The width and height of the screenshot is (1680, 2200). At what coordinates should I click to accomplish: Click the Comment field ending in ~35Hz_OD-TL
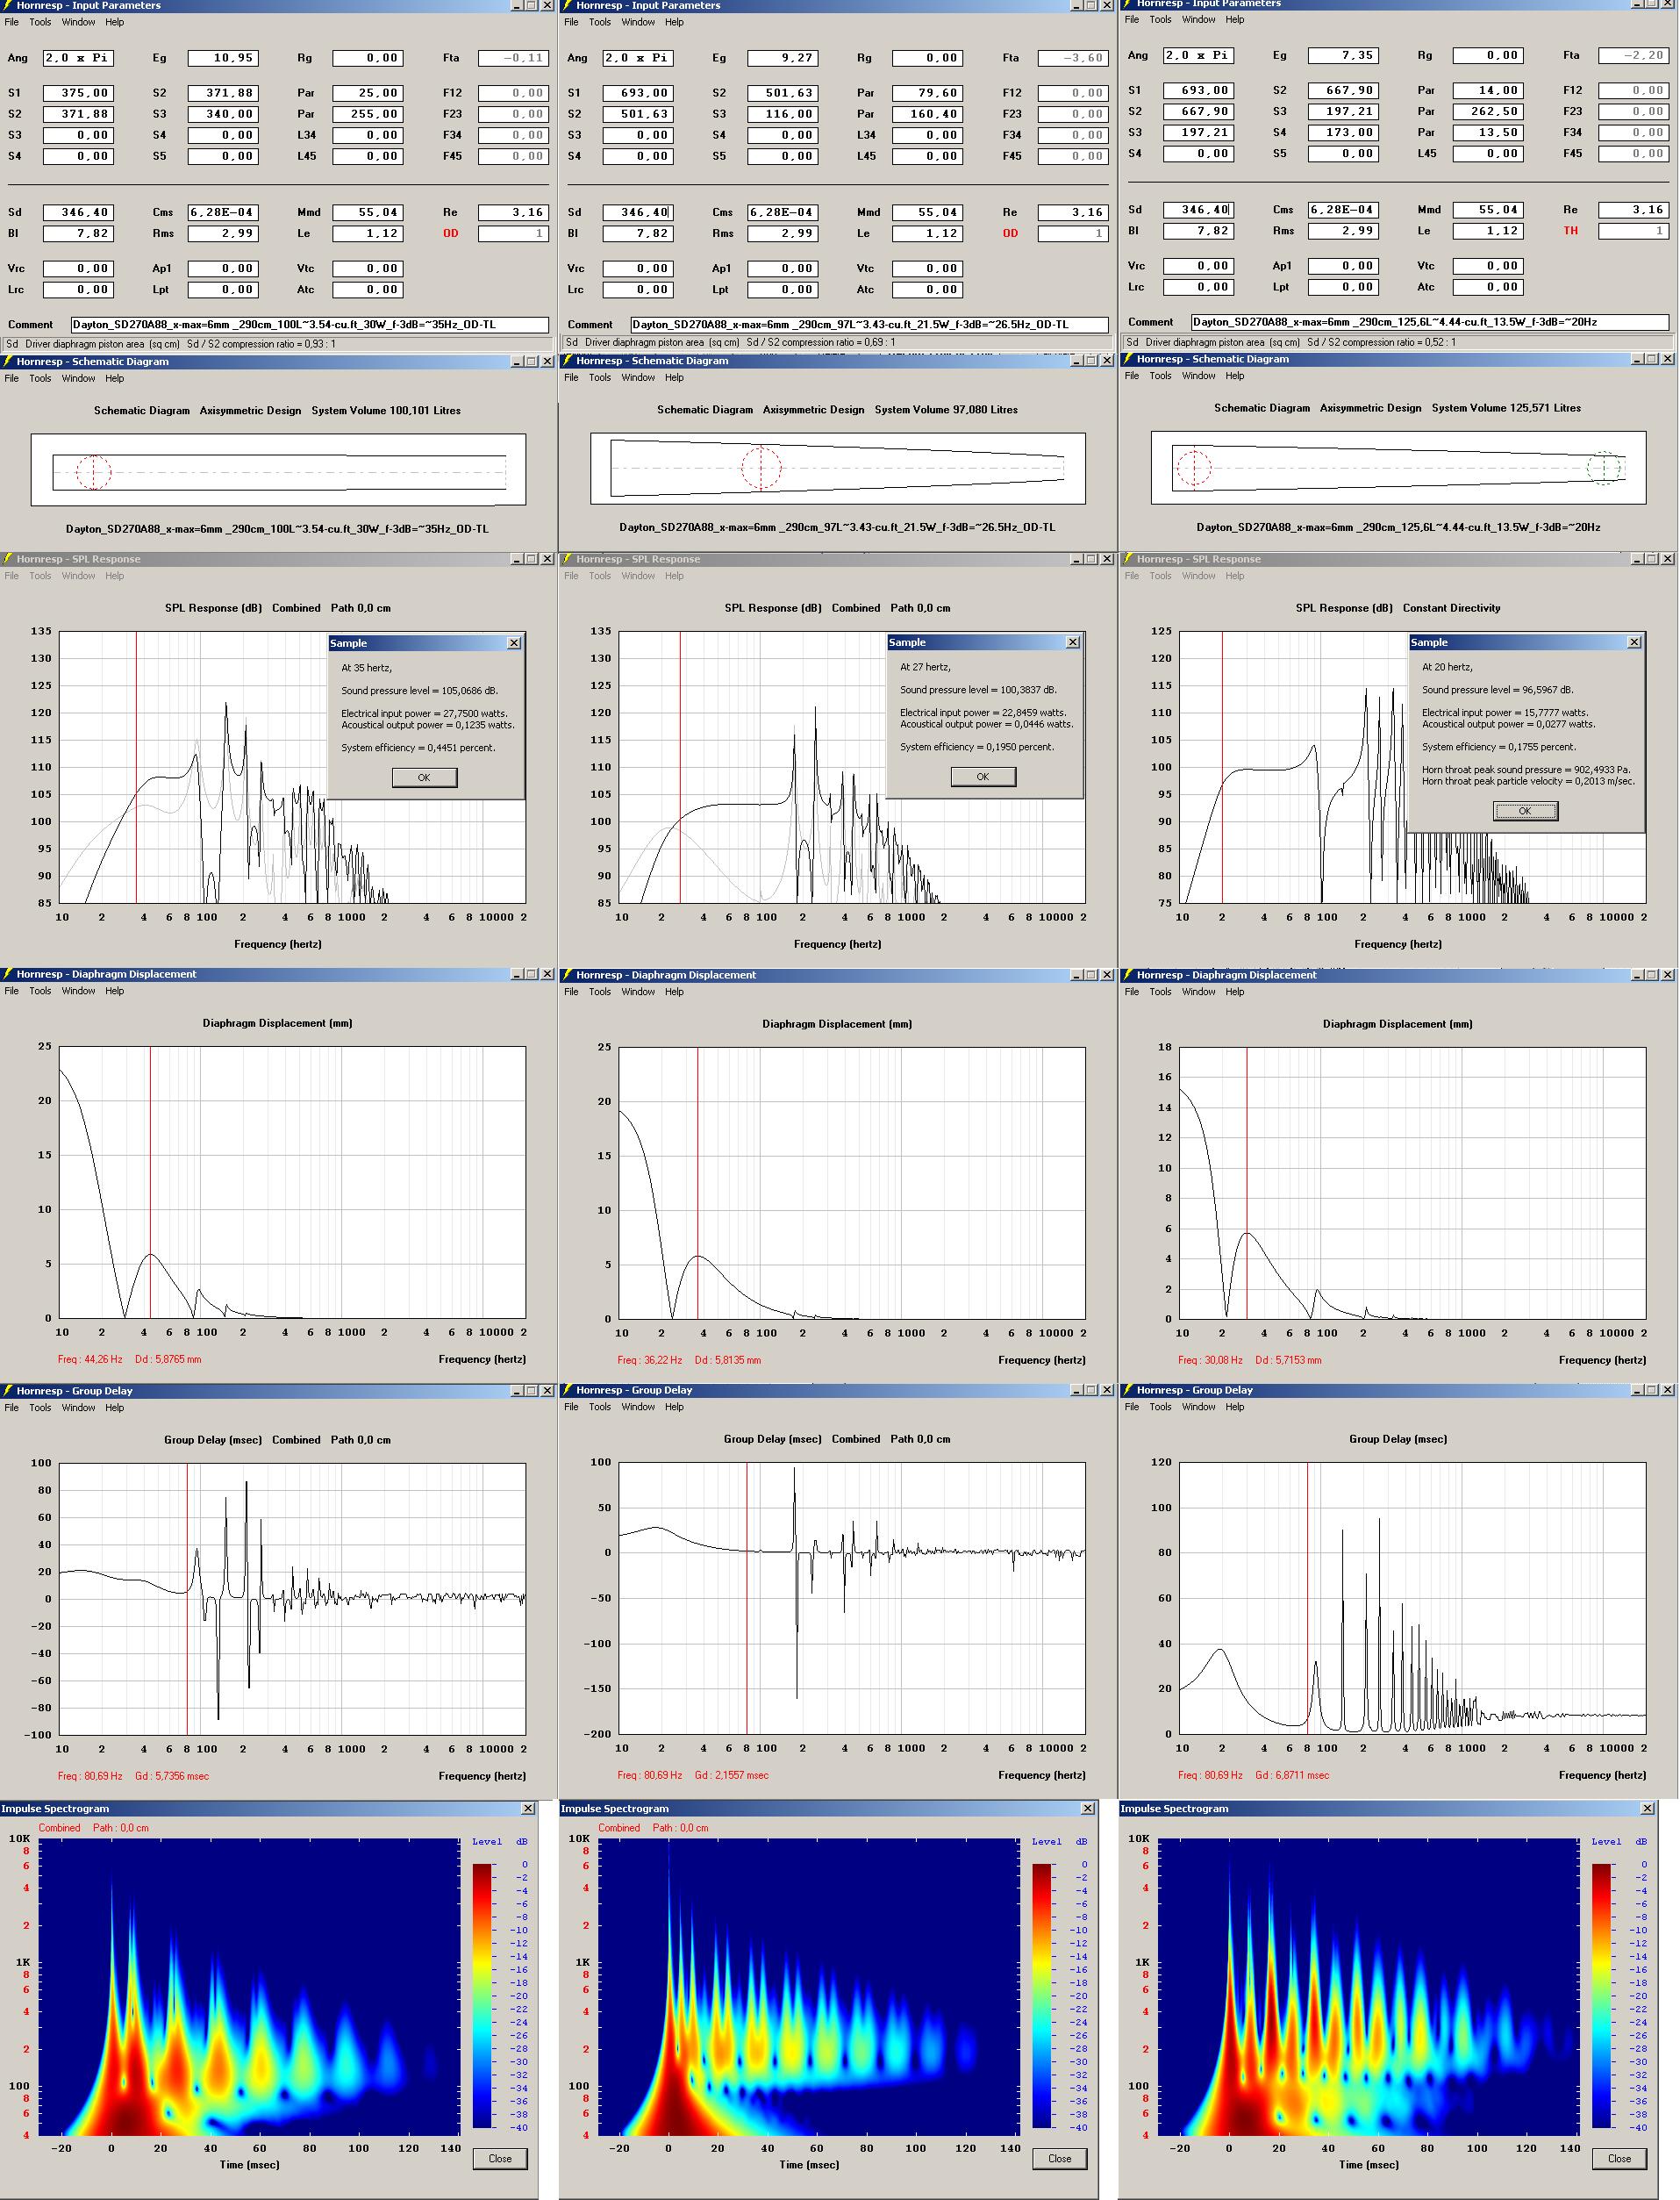click(x=310, y=325)
